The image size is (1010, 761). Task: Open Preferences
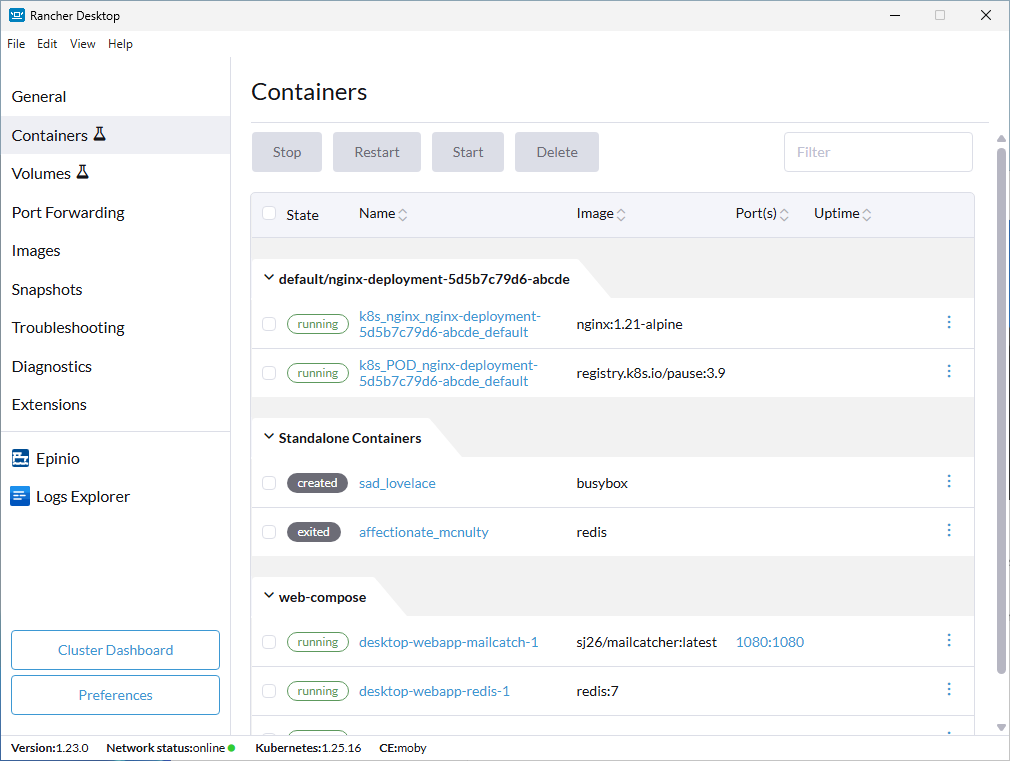coord(115,695)
